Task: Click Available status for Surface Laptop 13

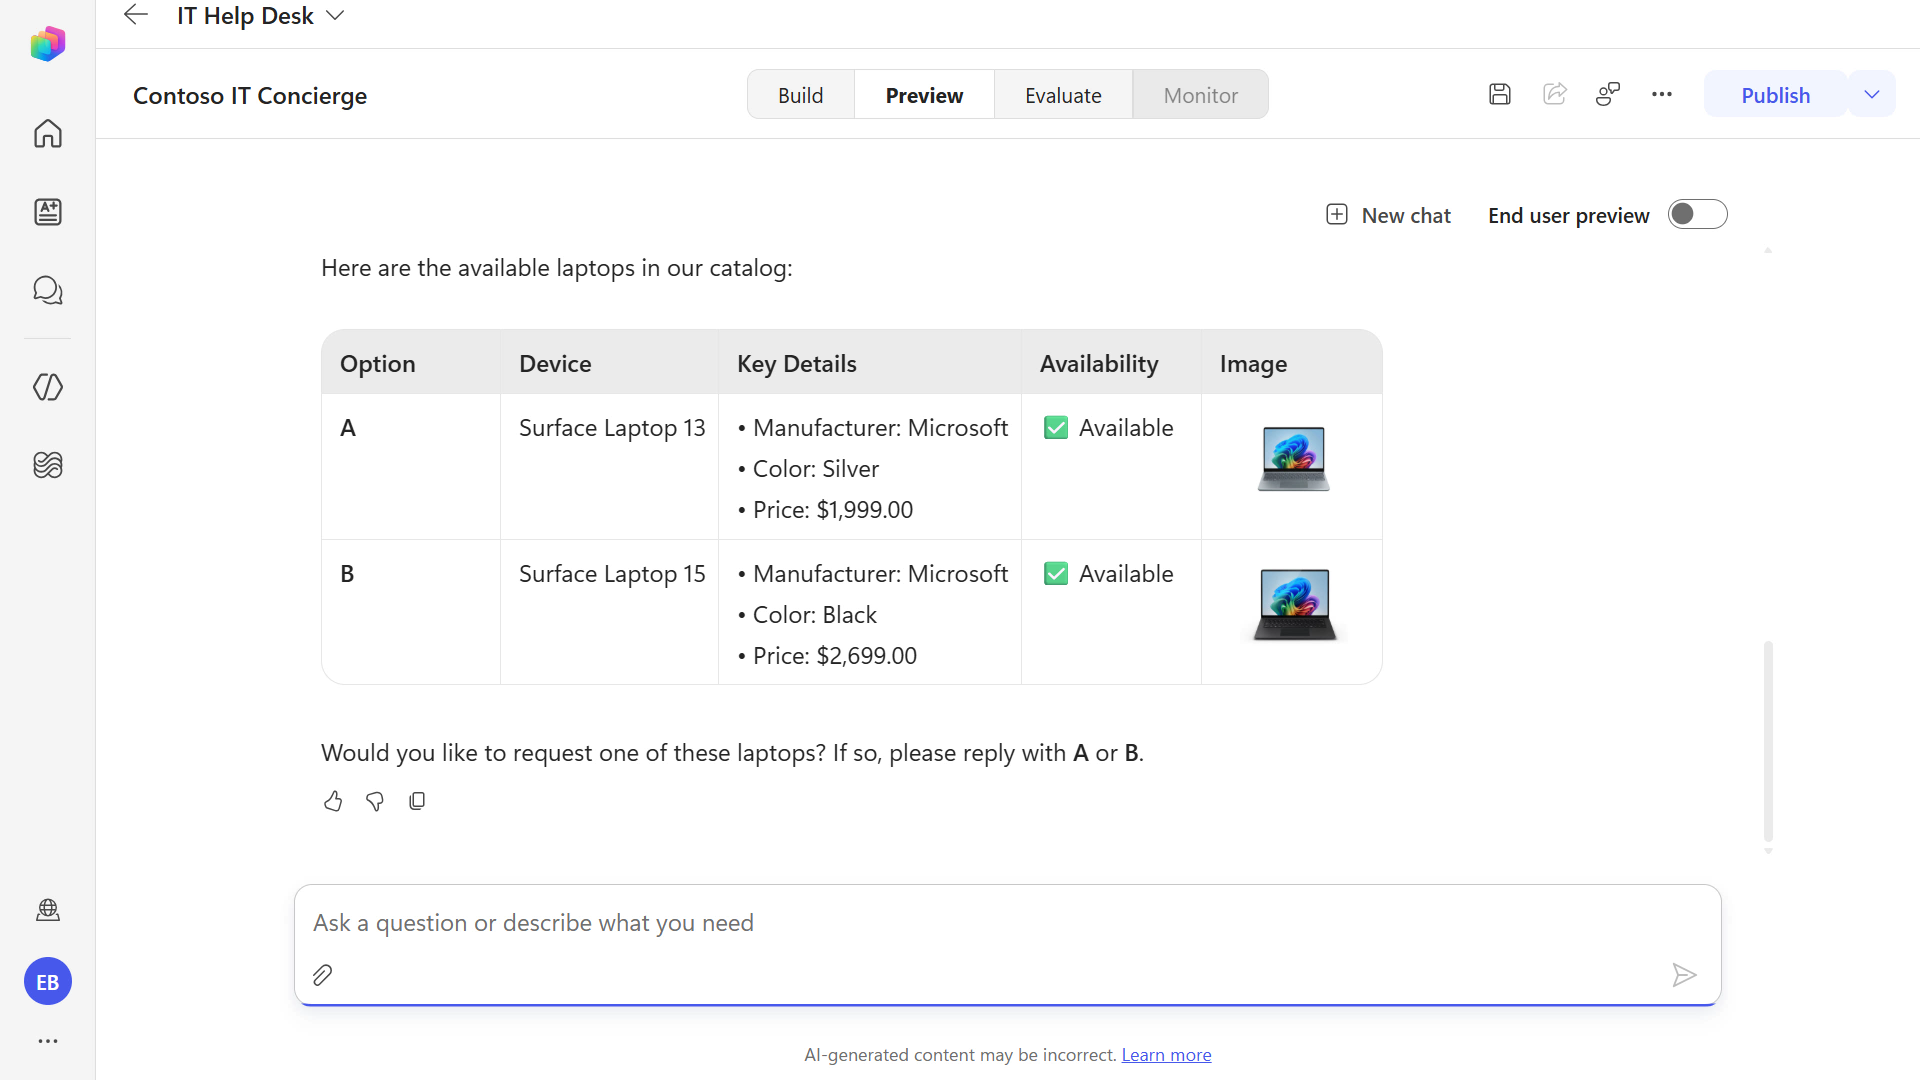Action: point(1109,428)
